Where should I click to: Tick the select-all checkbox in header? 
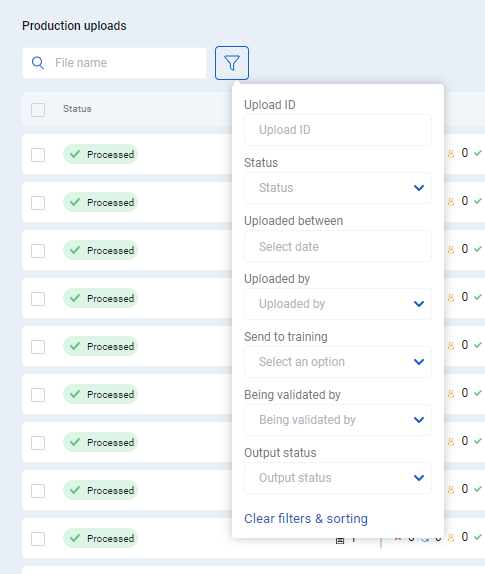[x=38, y=110]
